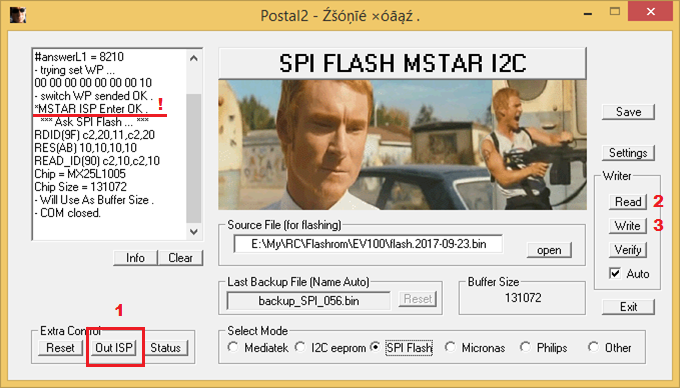
Task: Clear the log output
Action: coord(180,258)
